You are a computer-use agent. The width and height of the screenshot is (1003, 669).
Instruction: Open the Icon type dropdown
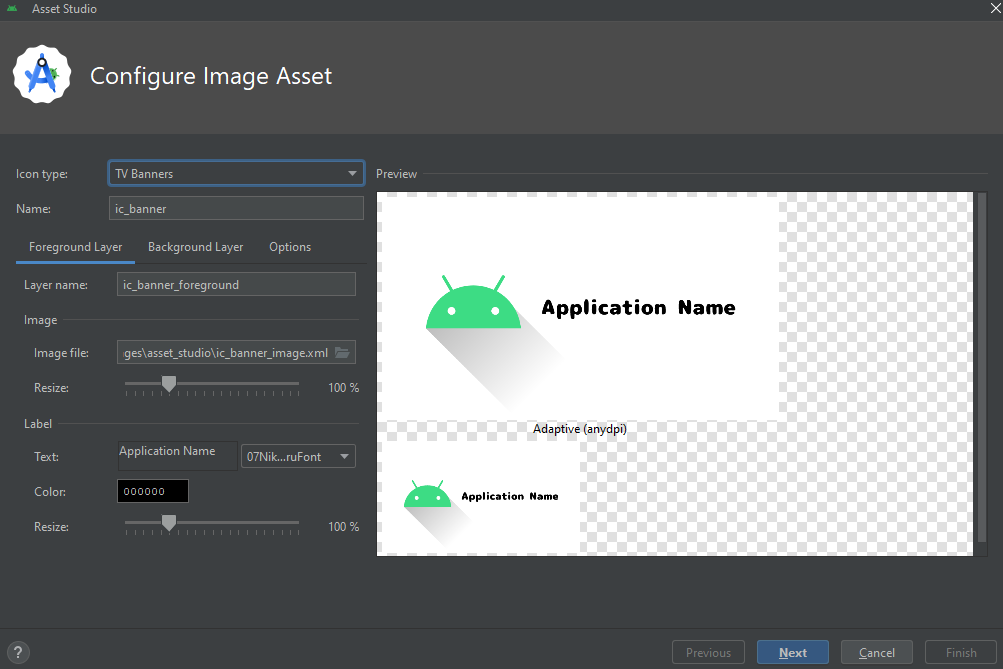[x=236, y=173]
